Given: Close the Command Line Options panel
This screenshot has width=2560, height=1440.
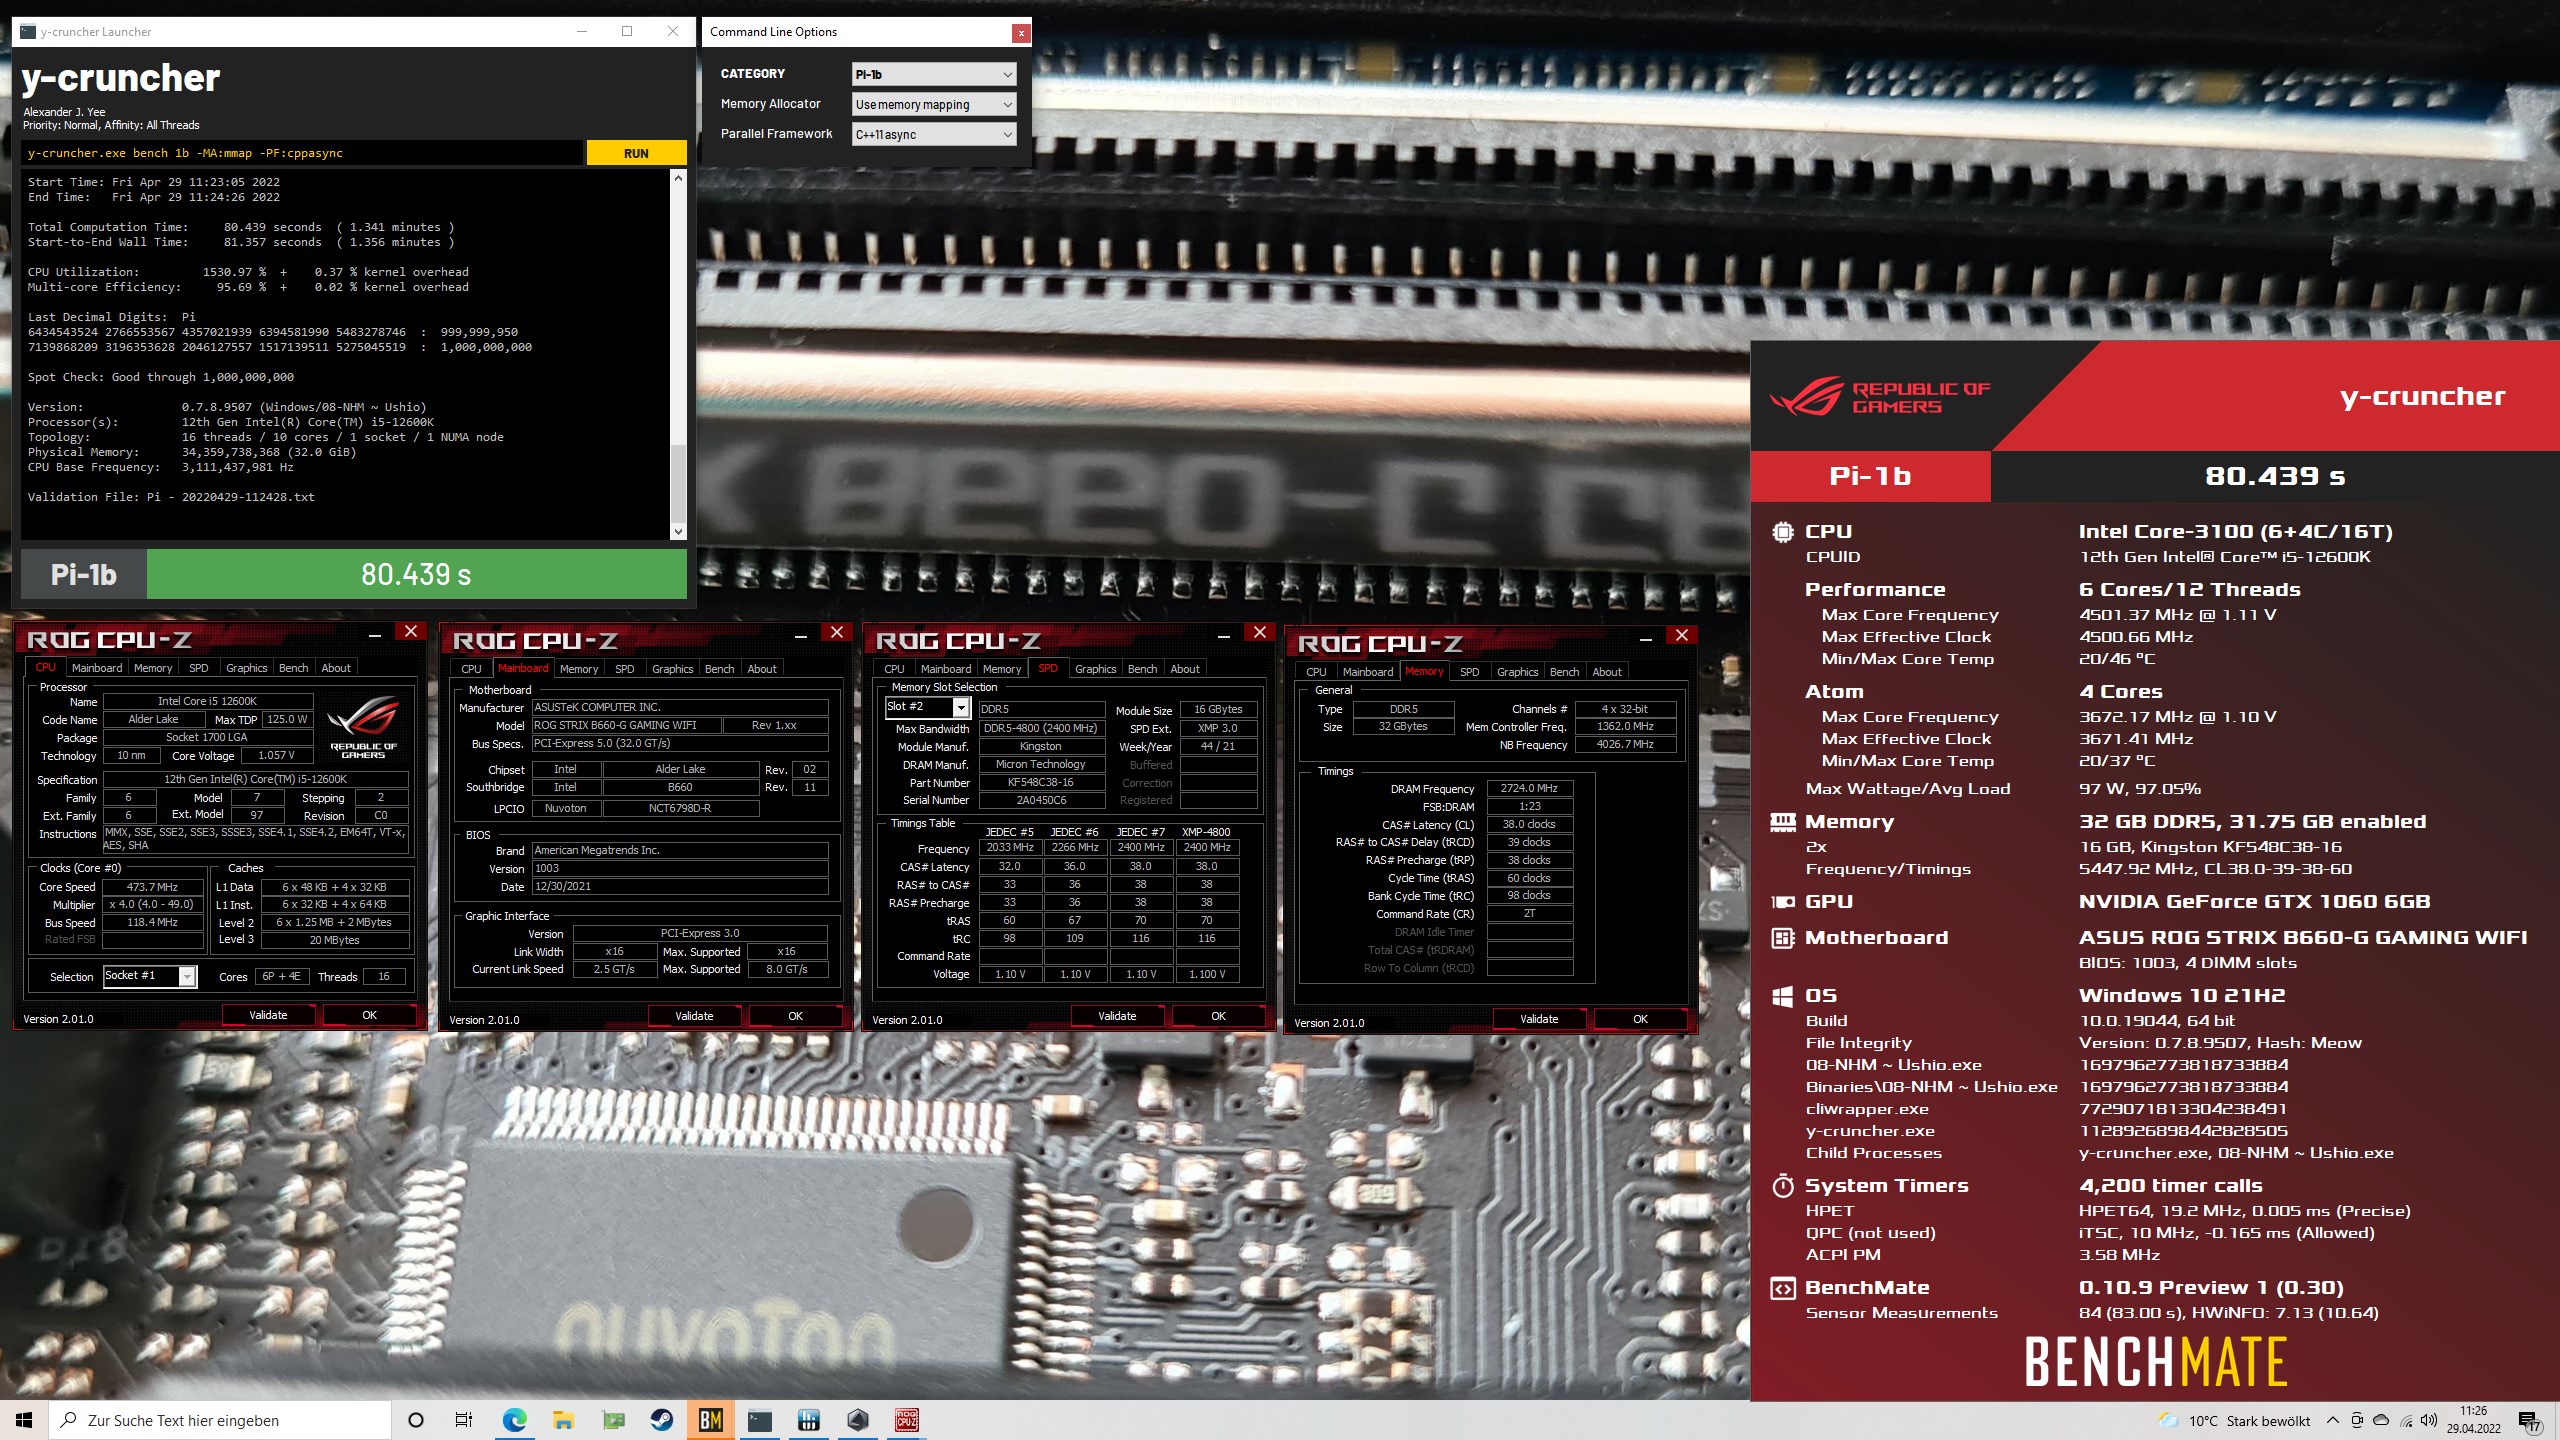Looking at the screenshot, I should pyautogui.click(x=1020, y=33).
